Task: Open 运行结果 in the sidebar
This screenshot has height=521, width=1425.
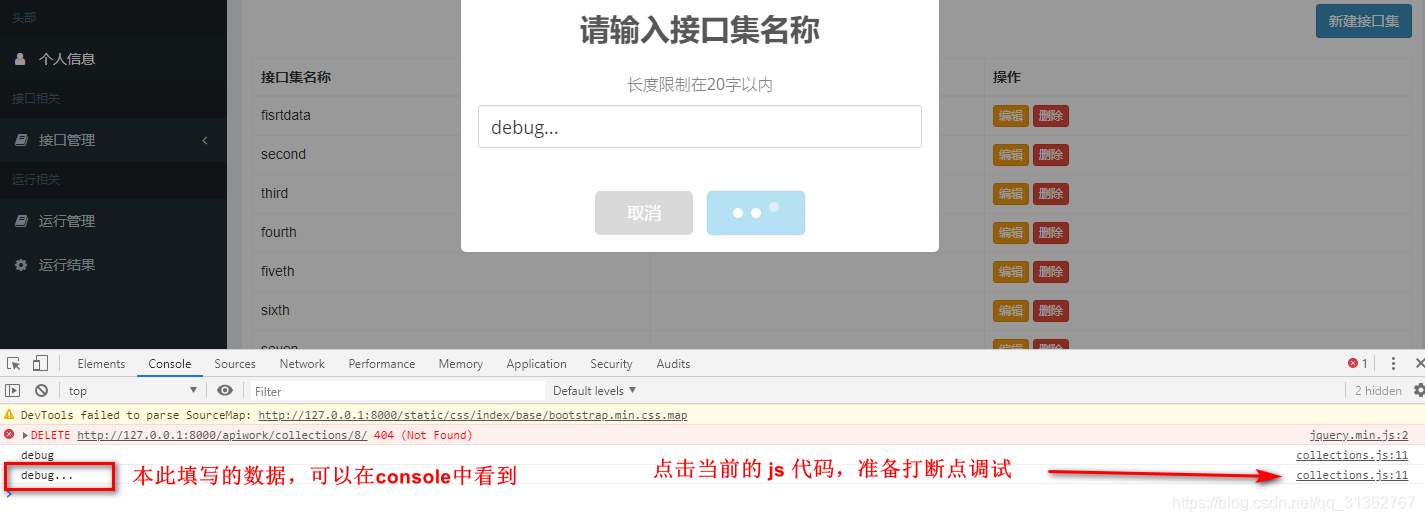Action: (66, 265)
